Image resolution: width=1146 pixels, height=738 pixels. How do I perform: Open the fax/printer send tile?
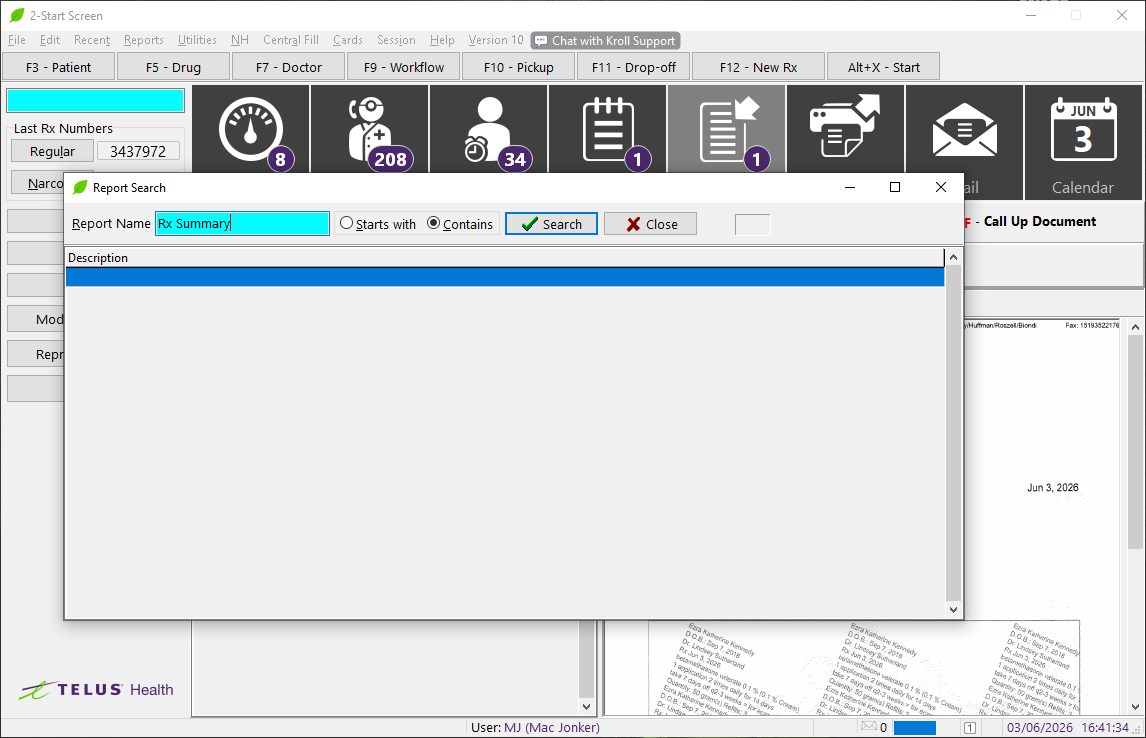point(846,129)
